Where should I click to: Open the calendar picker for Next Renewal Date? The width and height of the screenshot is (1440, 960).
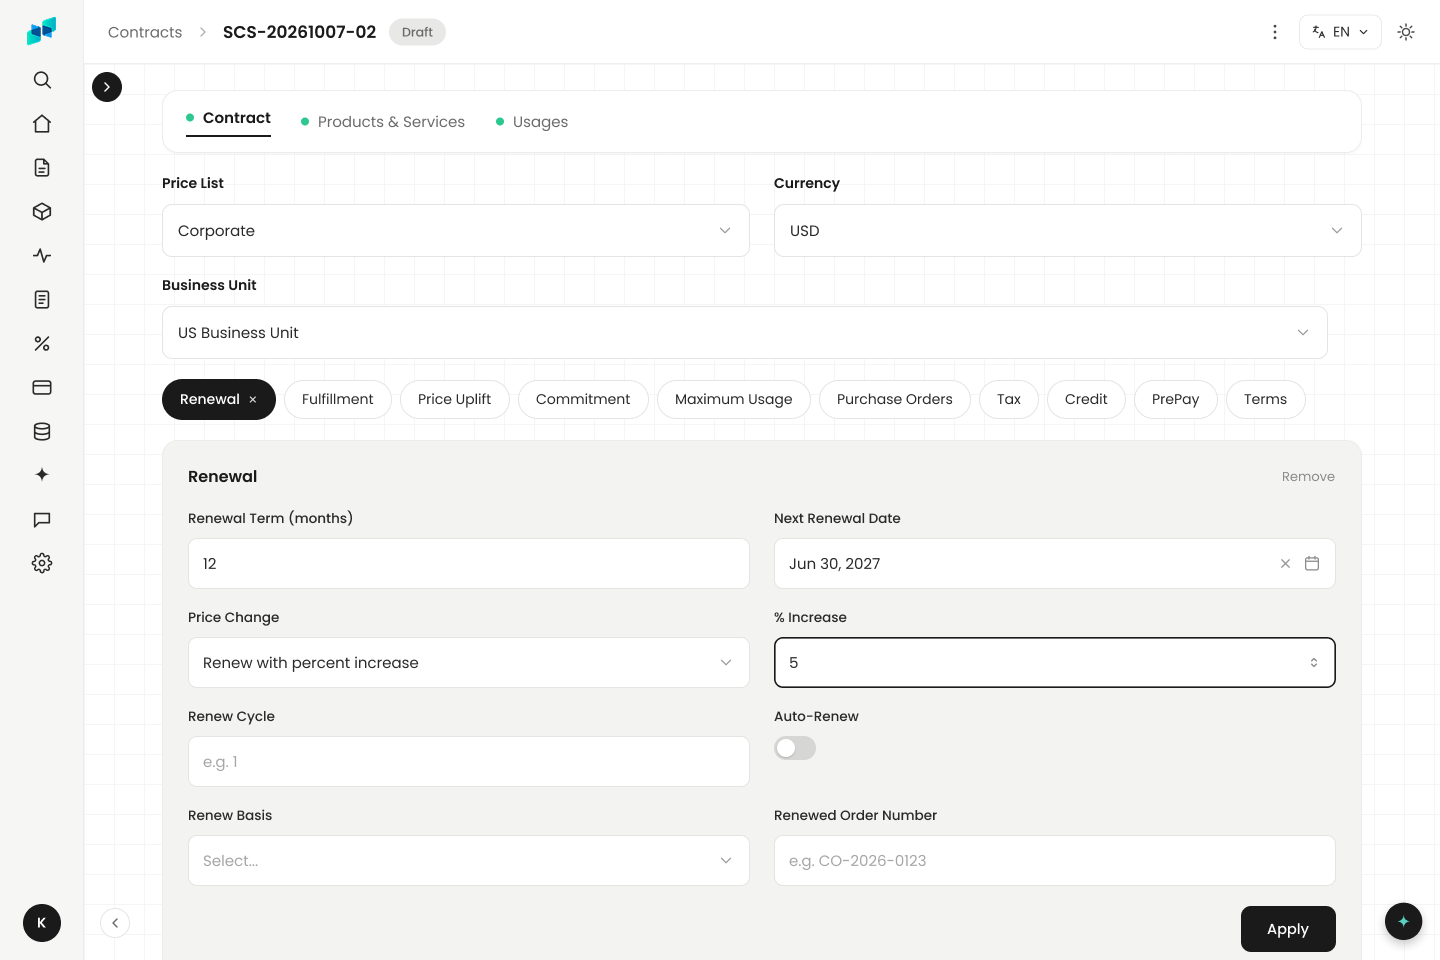(x=1312, y=564)
